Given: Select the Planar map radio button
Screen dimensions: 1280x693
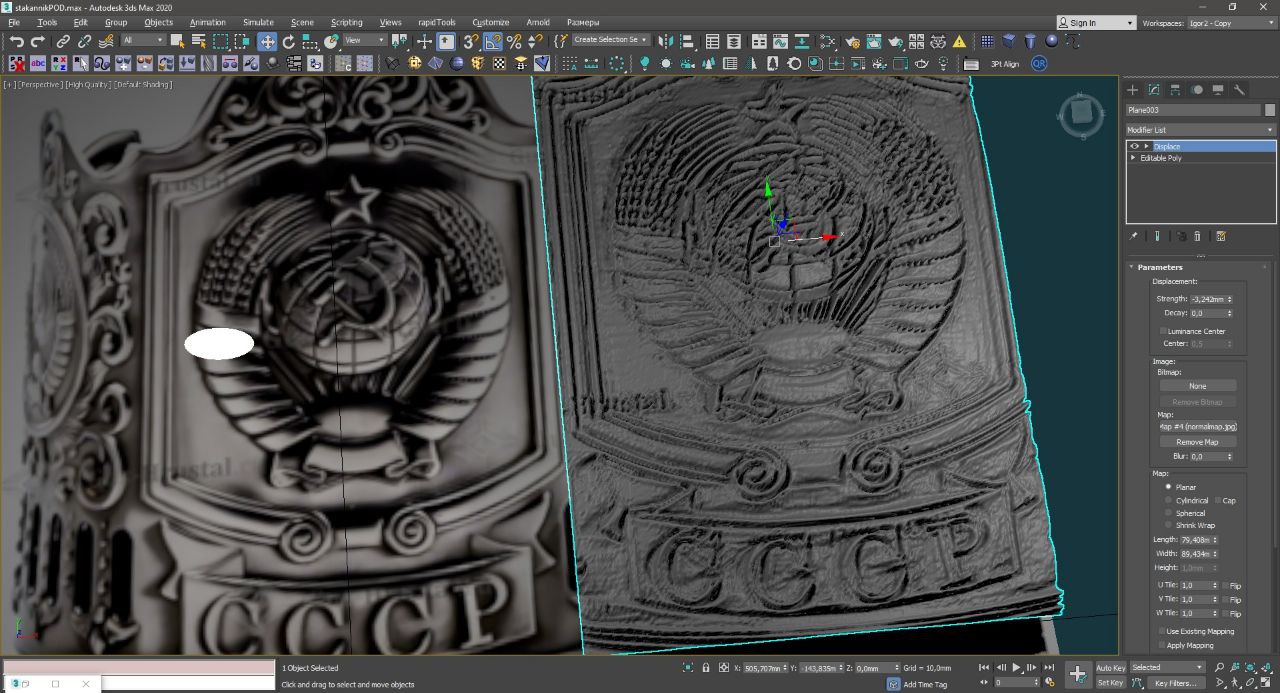Looking at the screenshot, I should click(x=1169, y=487).
